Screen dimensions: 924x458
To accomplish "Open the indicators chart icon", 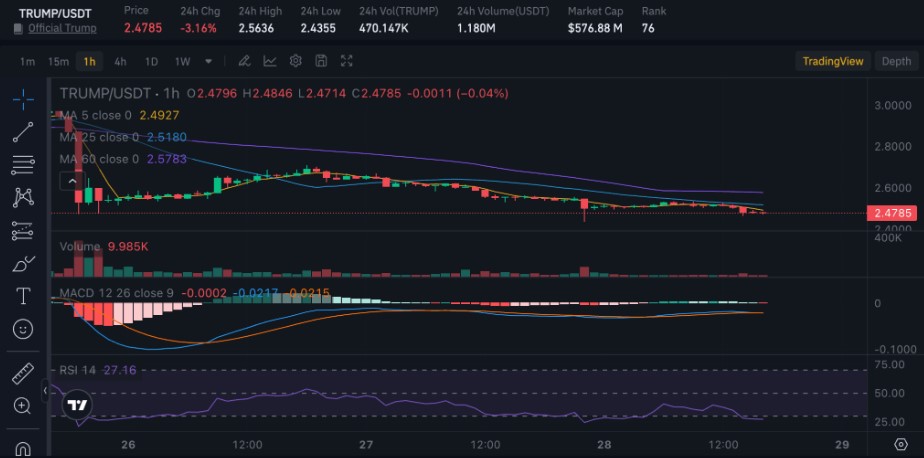I will (x=270, y=61).
